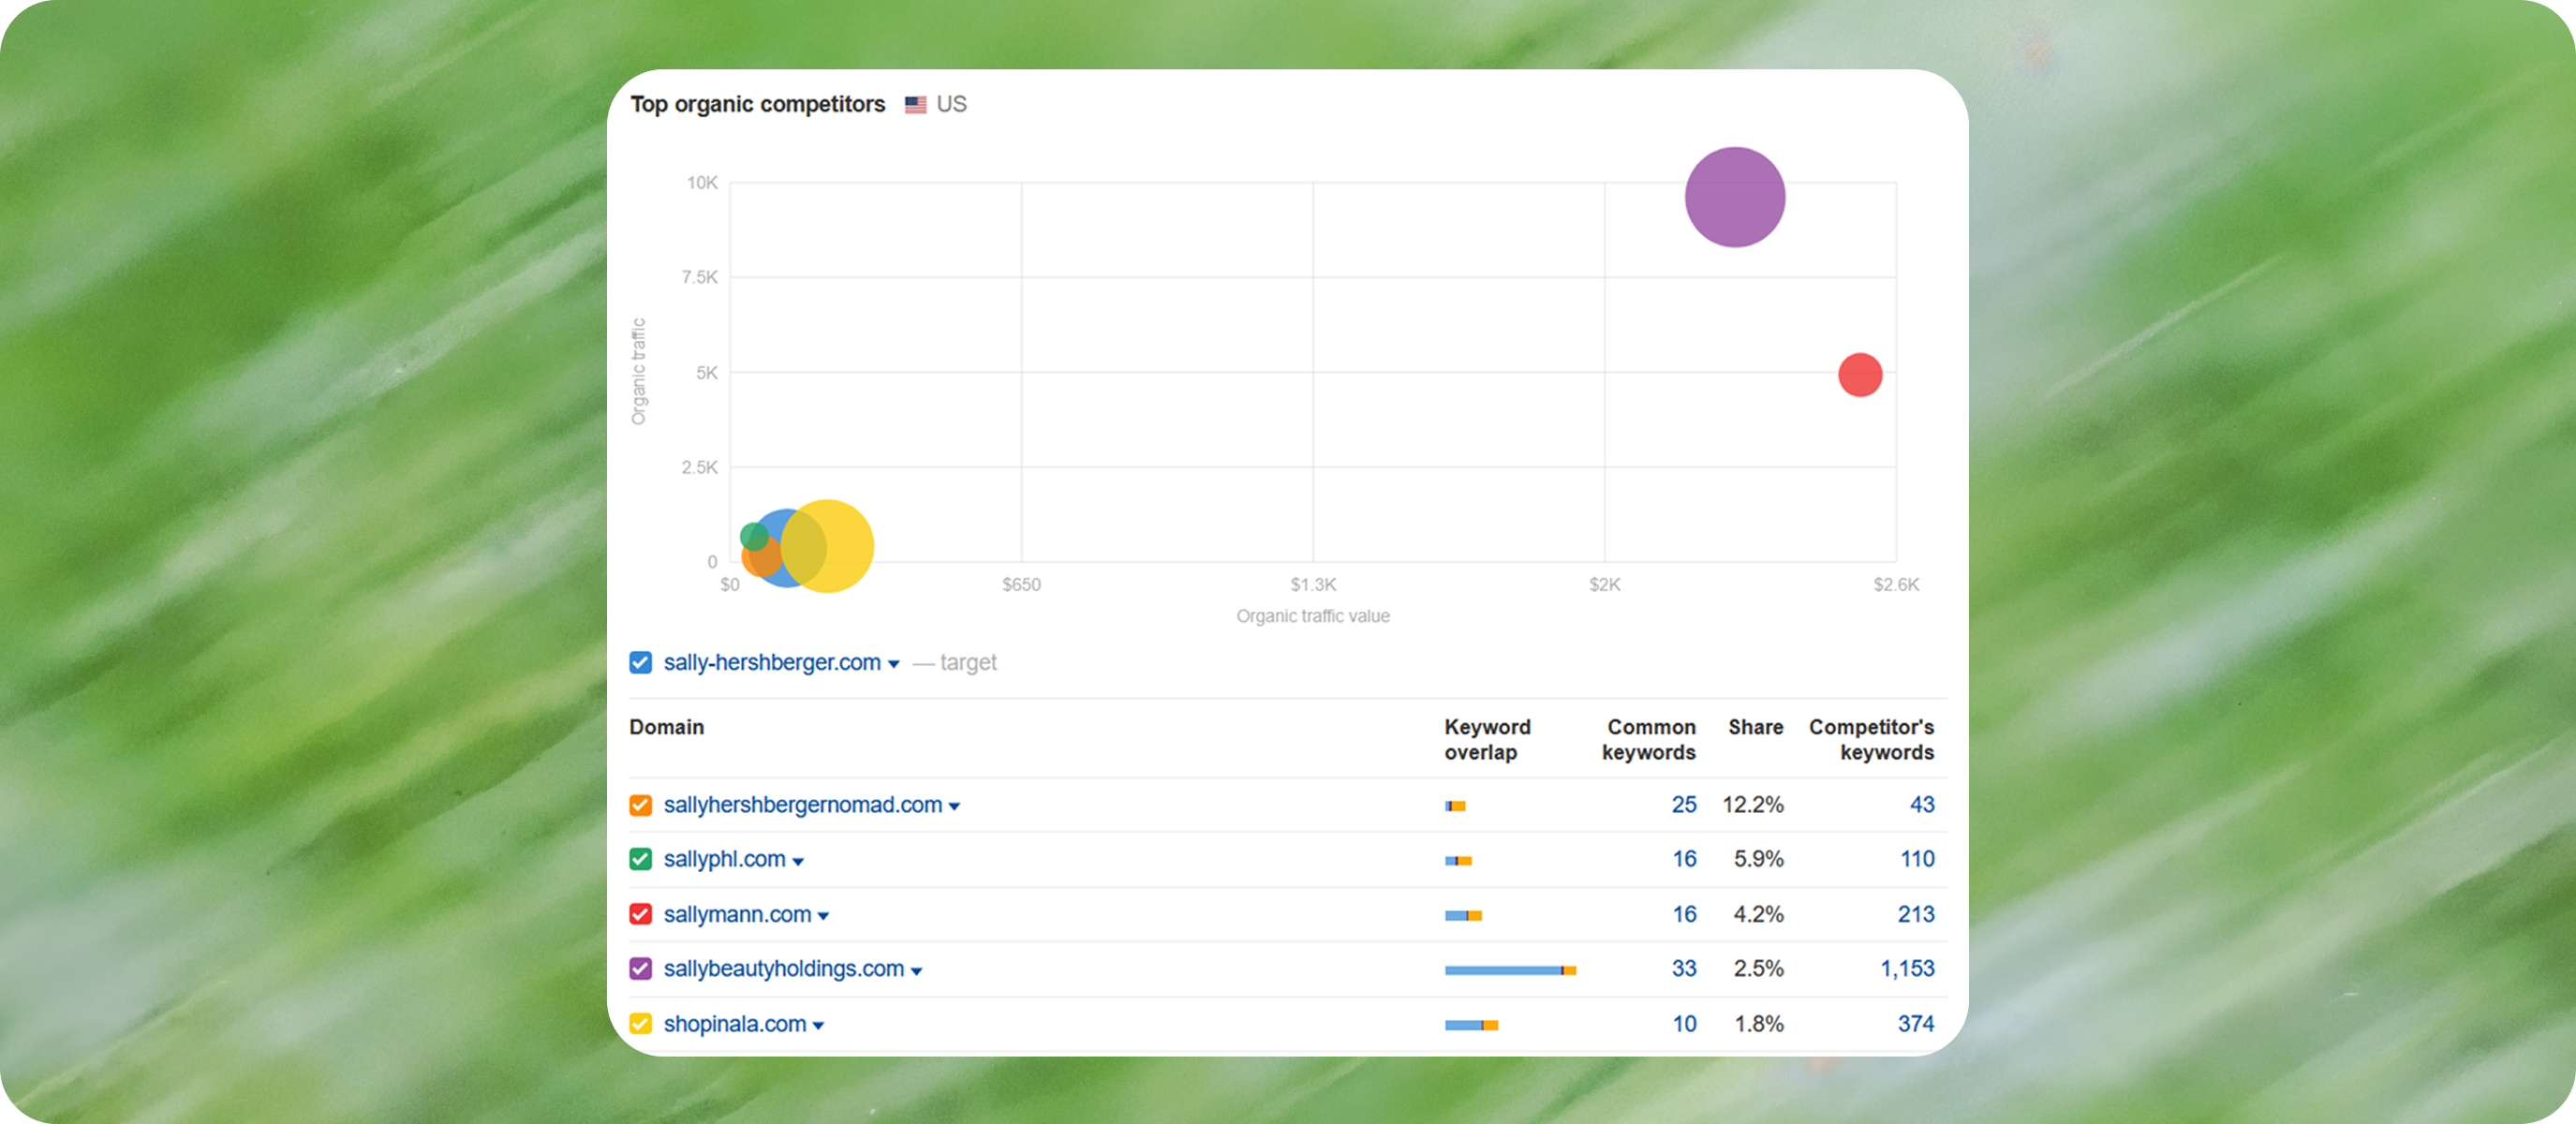The height and width of the screenshot is (1124, 2576).
Task: Uncheck the sally-hershberger.com target checkbox
Action: 641,663
